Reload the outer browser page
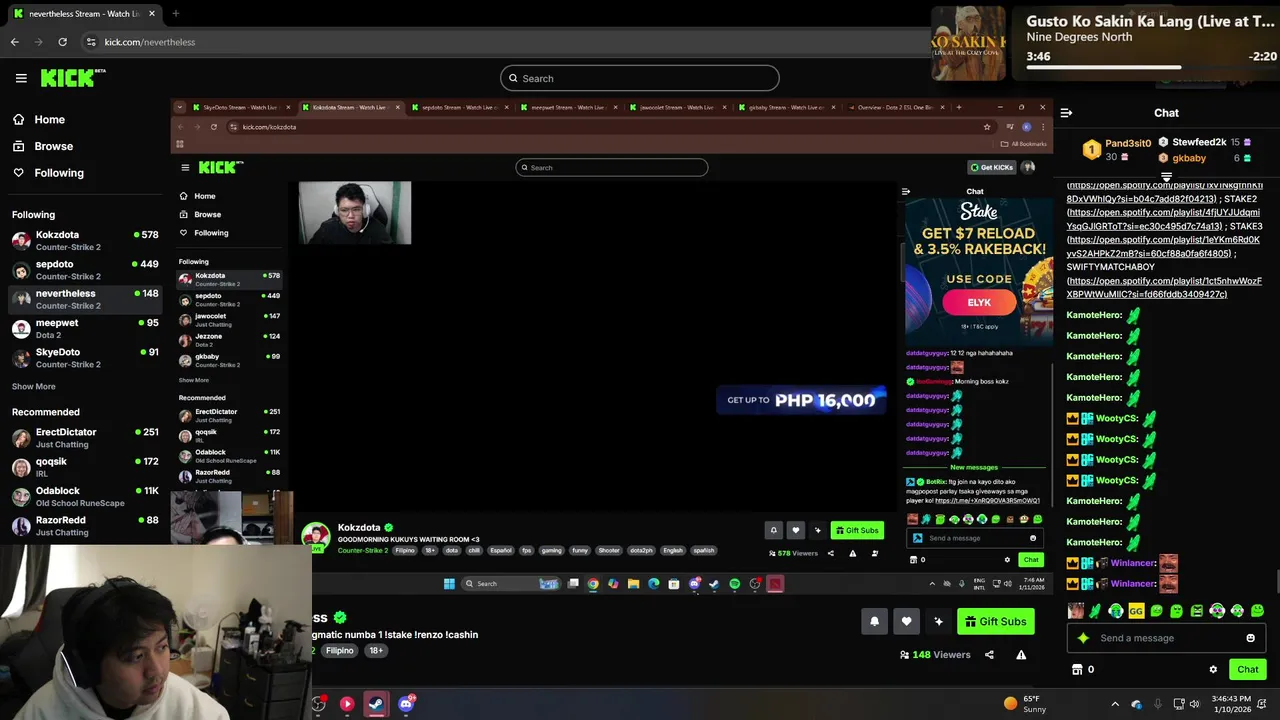 pos(62,42)
